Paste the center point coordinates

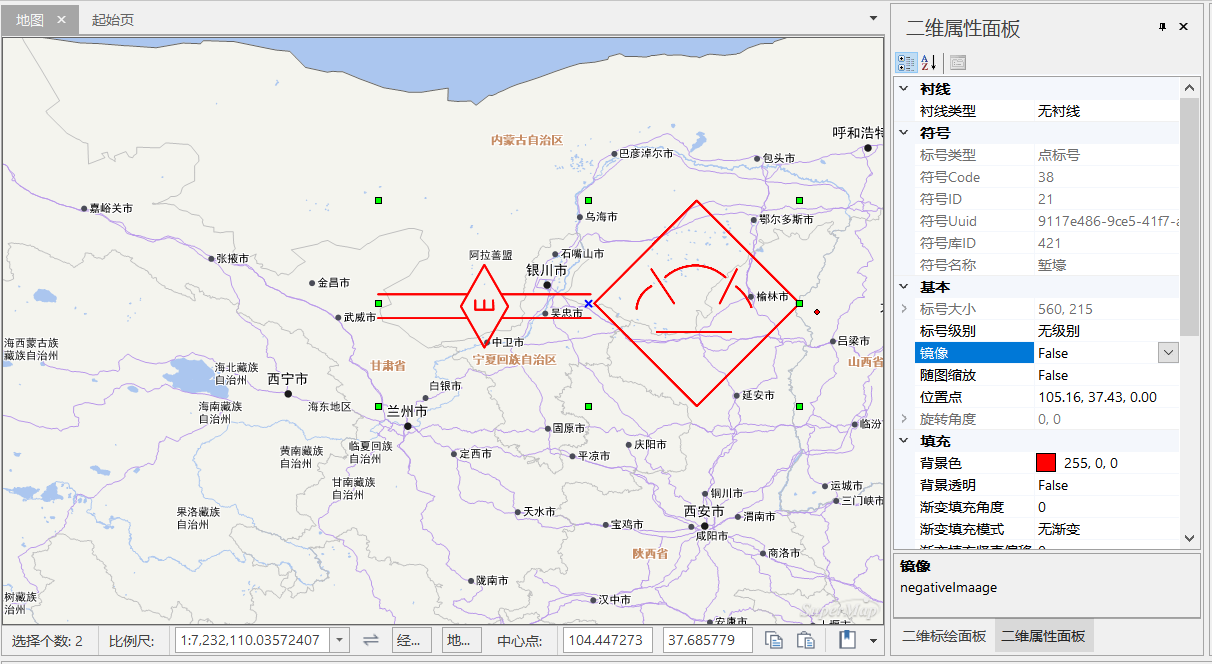click(805, 640)
